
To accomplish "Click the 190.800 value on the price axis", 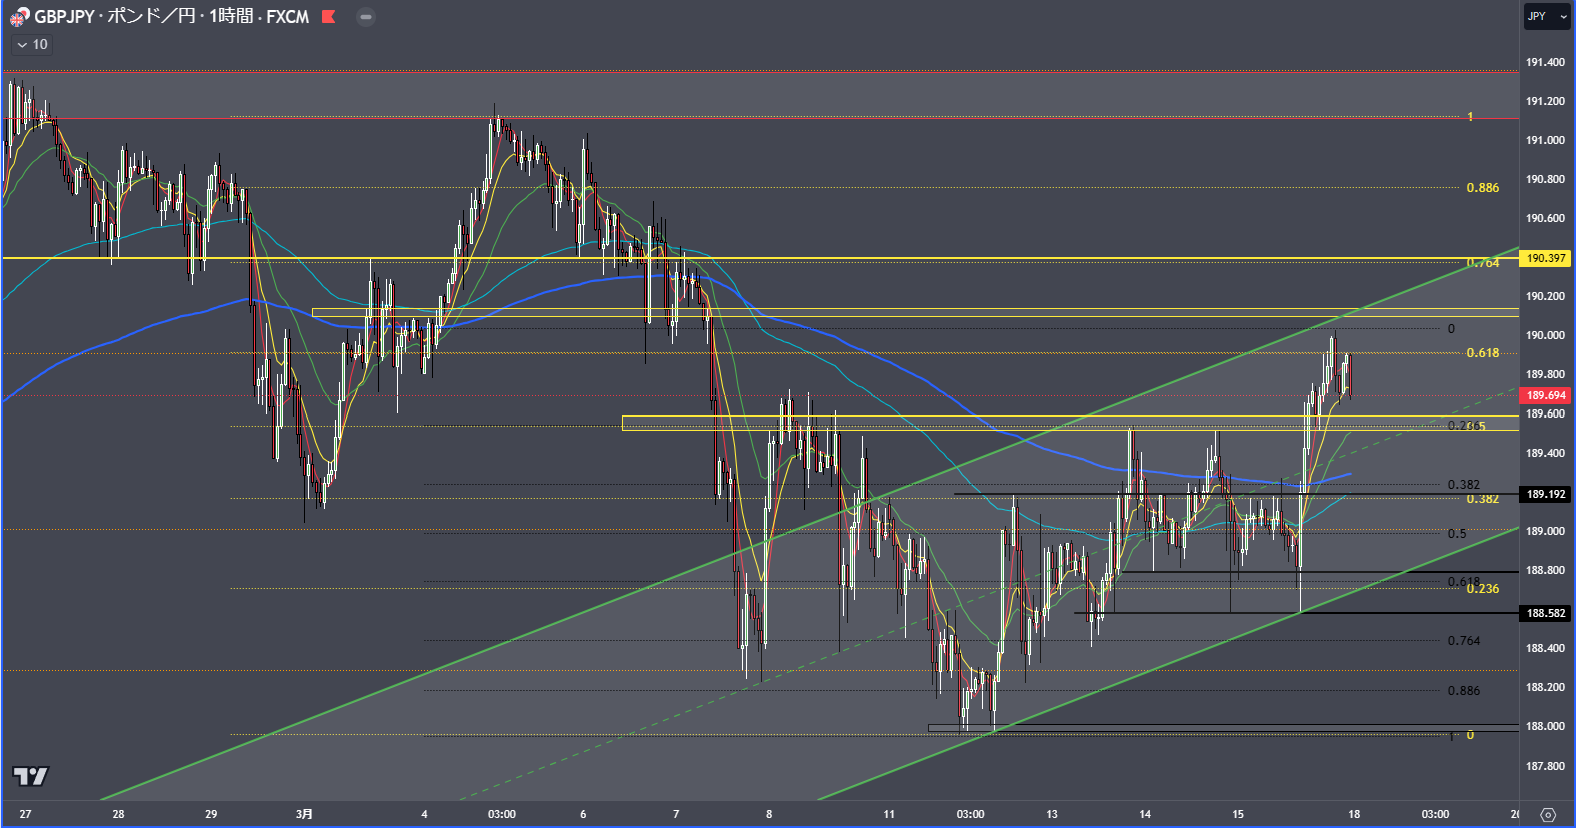I will click(1545, 179).
